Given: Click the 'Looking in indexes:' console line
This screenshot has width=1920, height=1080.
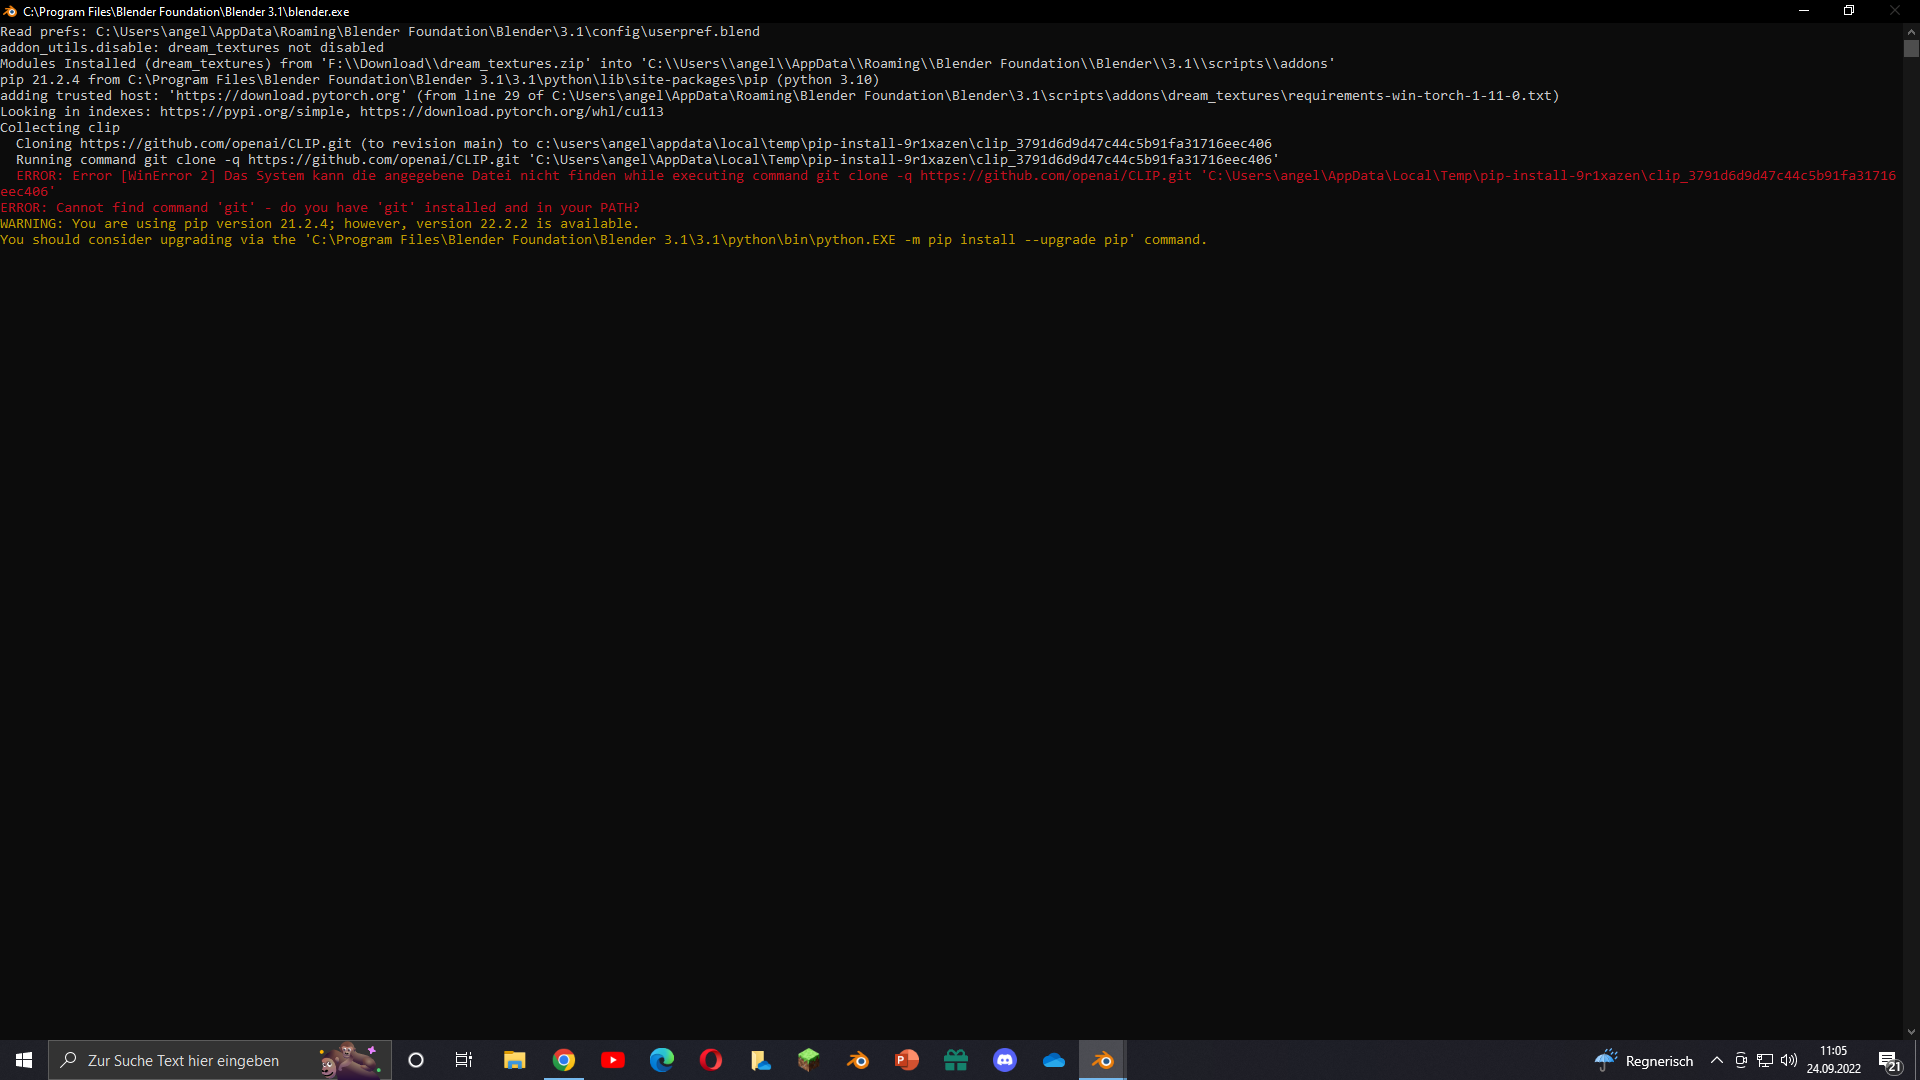Looking at the screenshot, I should point(332,112).
